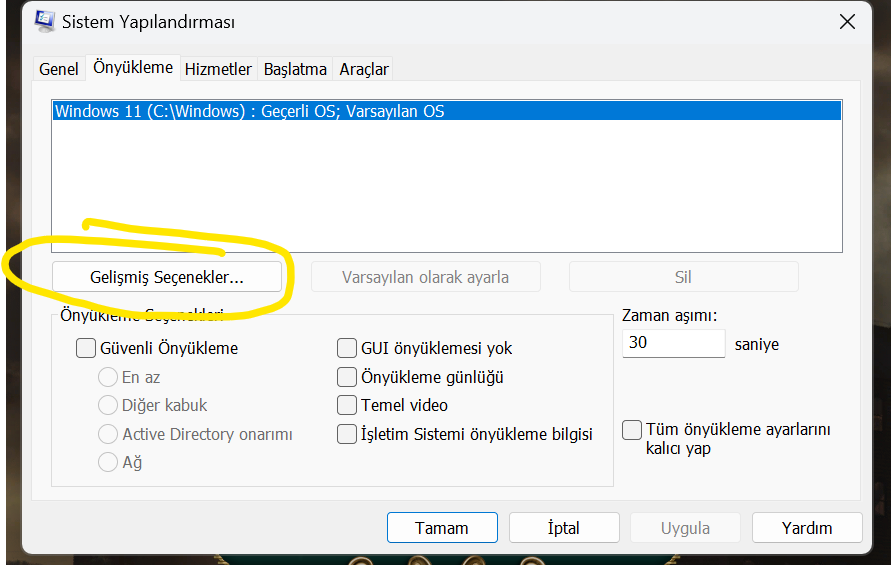Click the Uygula button
The image size is (891, 565).
pos(685,527)
